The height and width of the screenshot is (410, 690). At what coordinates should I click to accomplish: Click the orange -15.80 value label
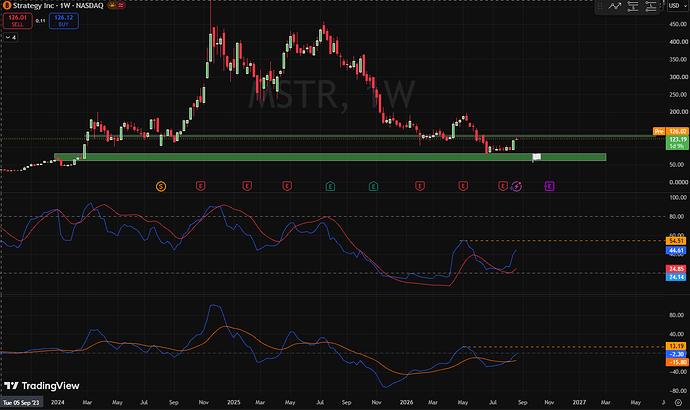677,362
